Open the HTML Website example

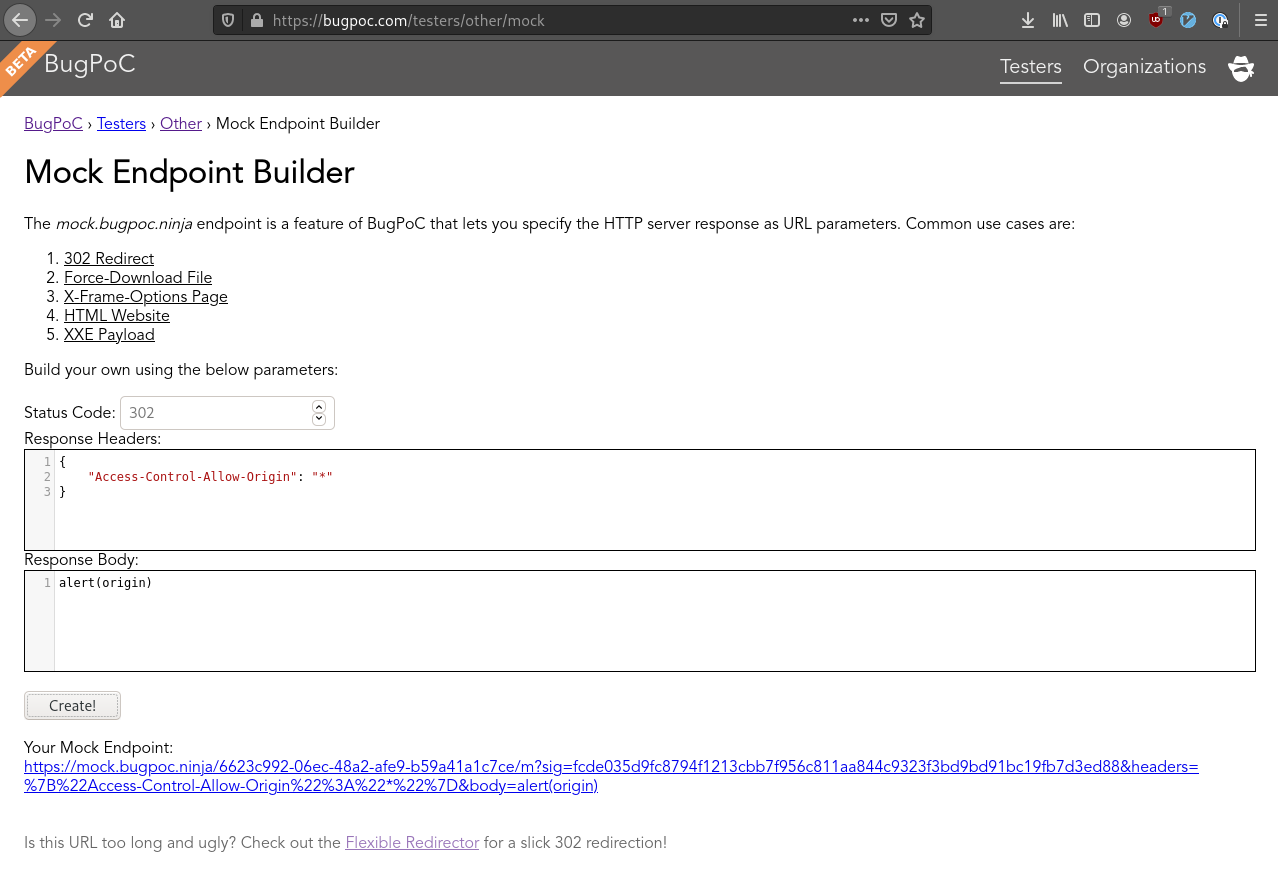pyautogui.click(x=117, y=316)
